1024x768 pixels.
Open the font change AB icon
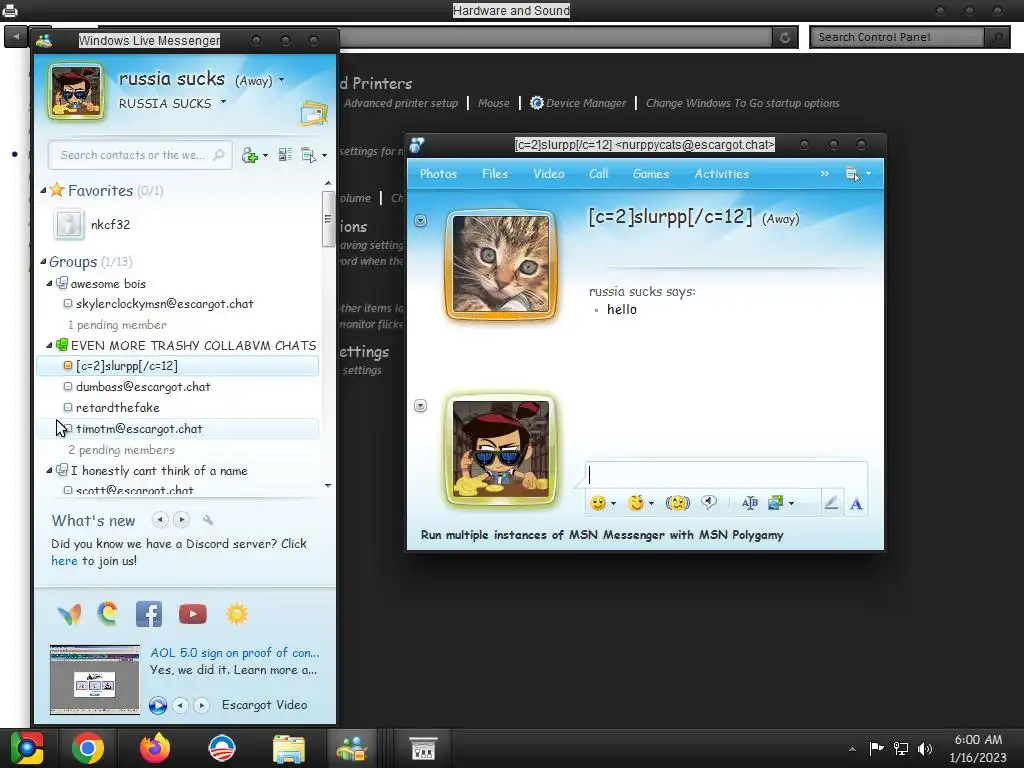tap(750, 502)
